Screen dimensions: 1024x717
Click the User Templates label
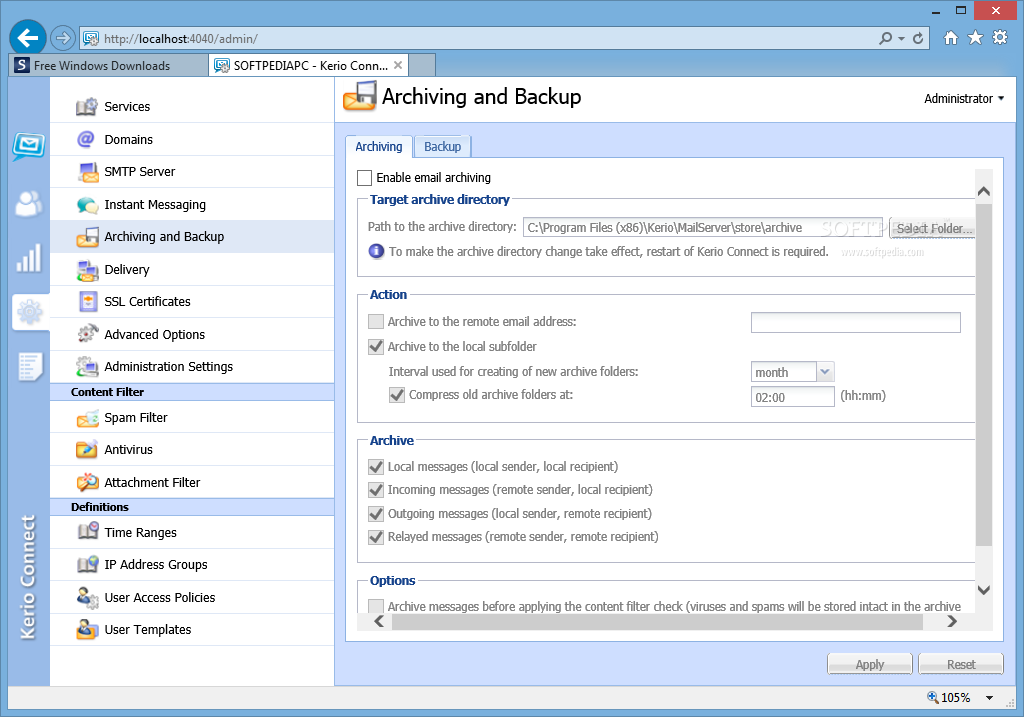[148, 629]
